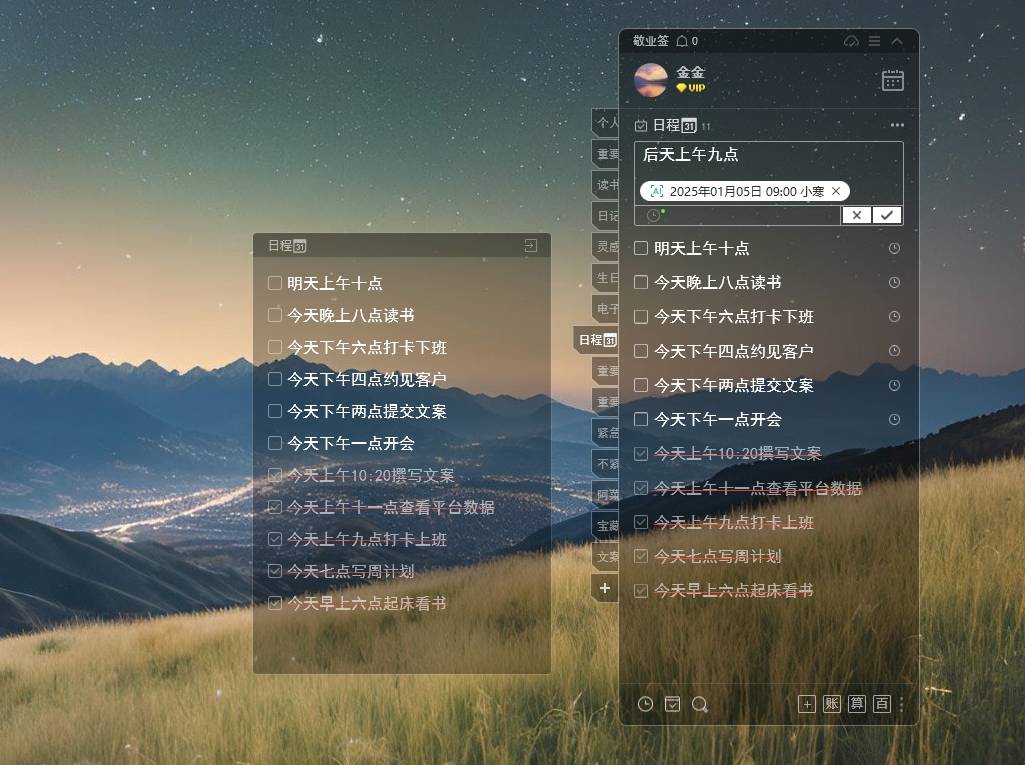Remove the 2025年01月05日 09:00 time tag
Screen dimensions: 1025x765
coord(836,192)
